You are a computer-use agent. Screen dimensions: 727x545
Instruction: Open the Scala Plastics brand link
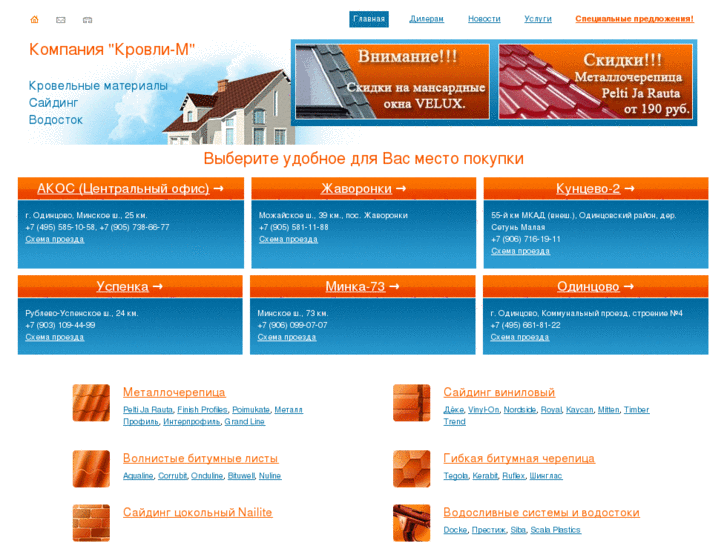coord(555,530)
